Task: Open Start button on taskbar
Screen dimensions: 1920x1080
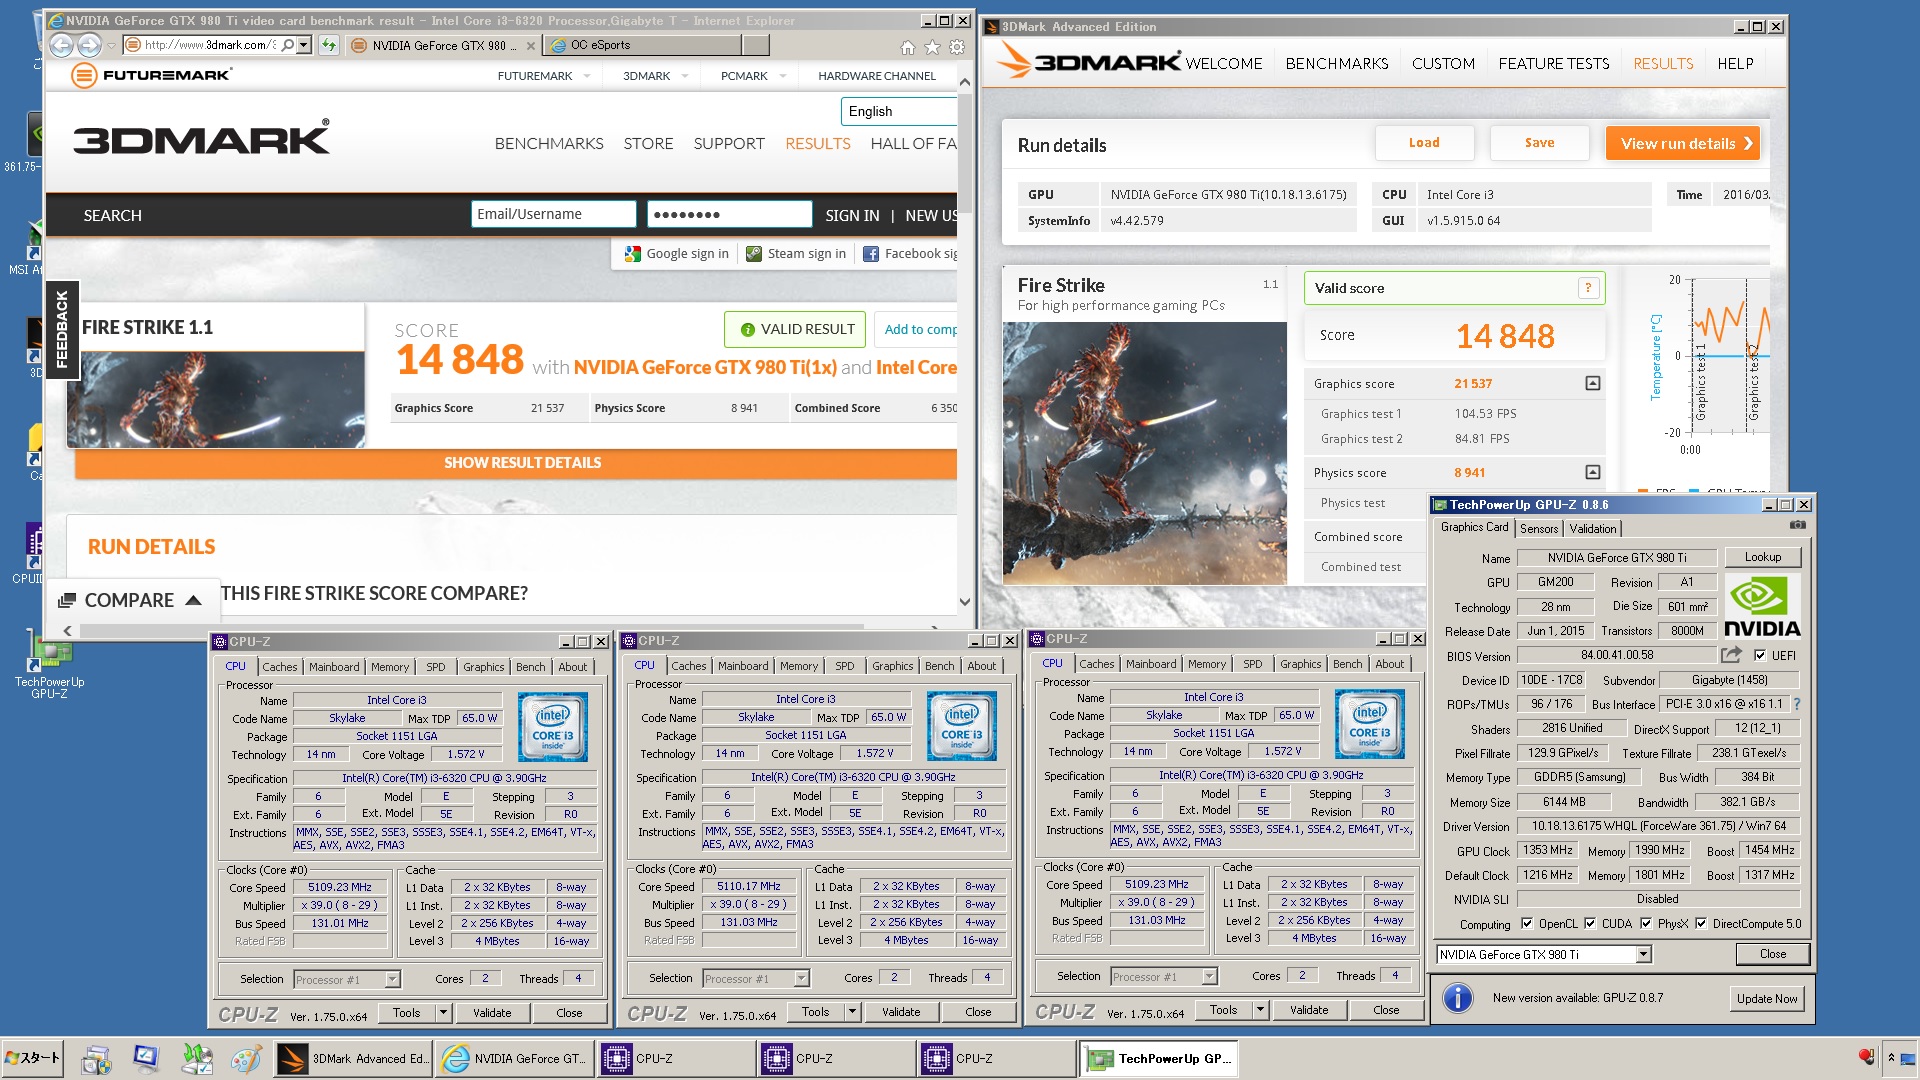Action: (x=33, y=1058)
